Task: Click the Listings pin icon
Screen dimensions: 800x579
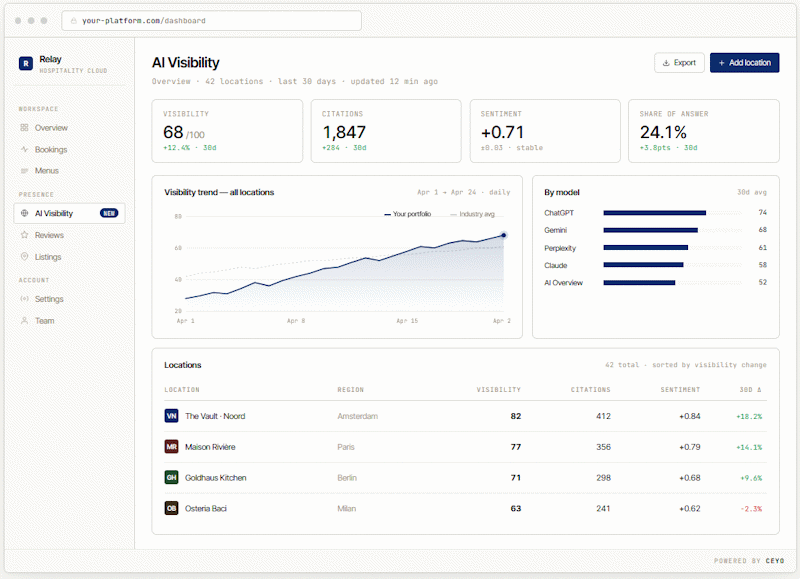Action: pyautogui.click(x=24, y=257)
